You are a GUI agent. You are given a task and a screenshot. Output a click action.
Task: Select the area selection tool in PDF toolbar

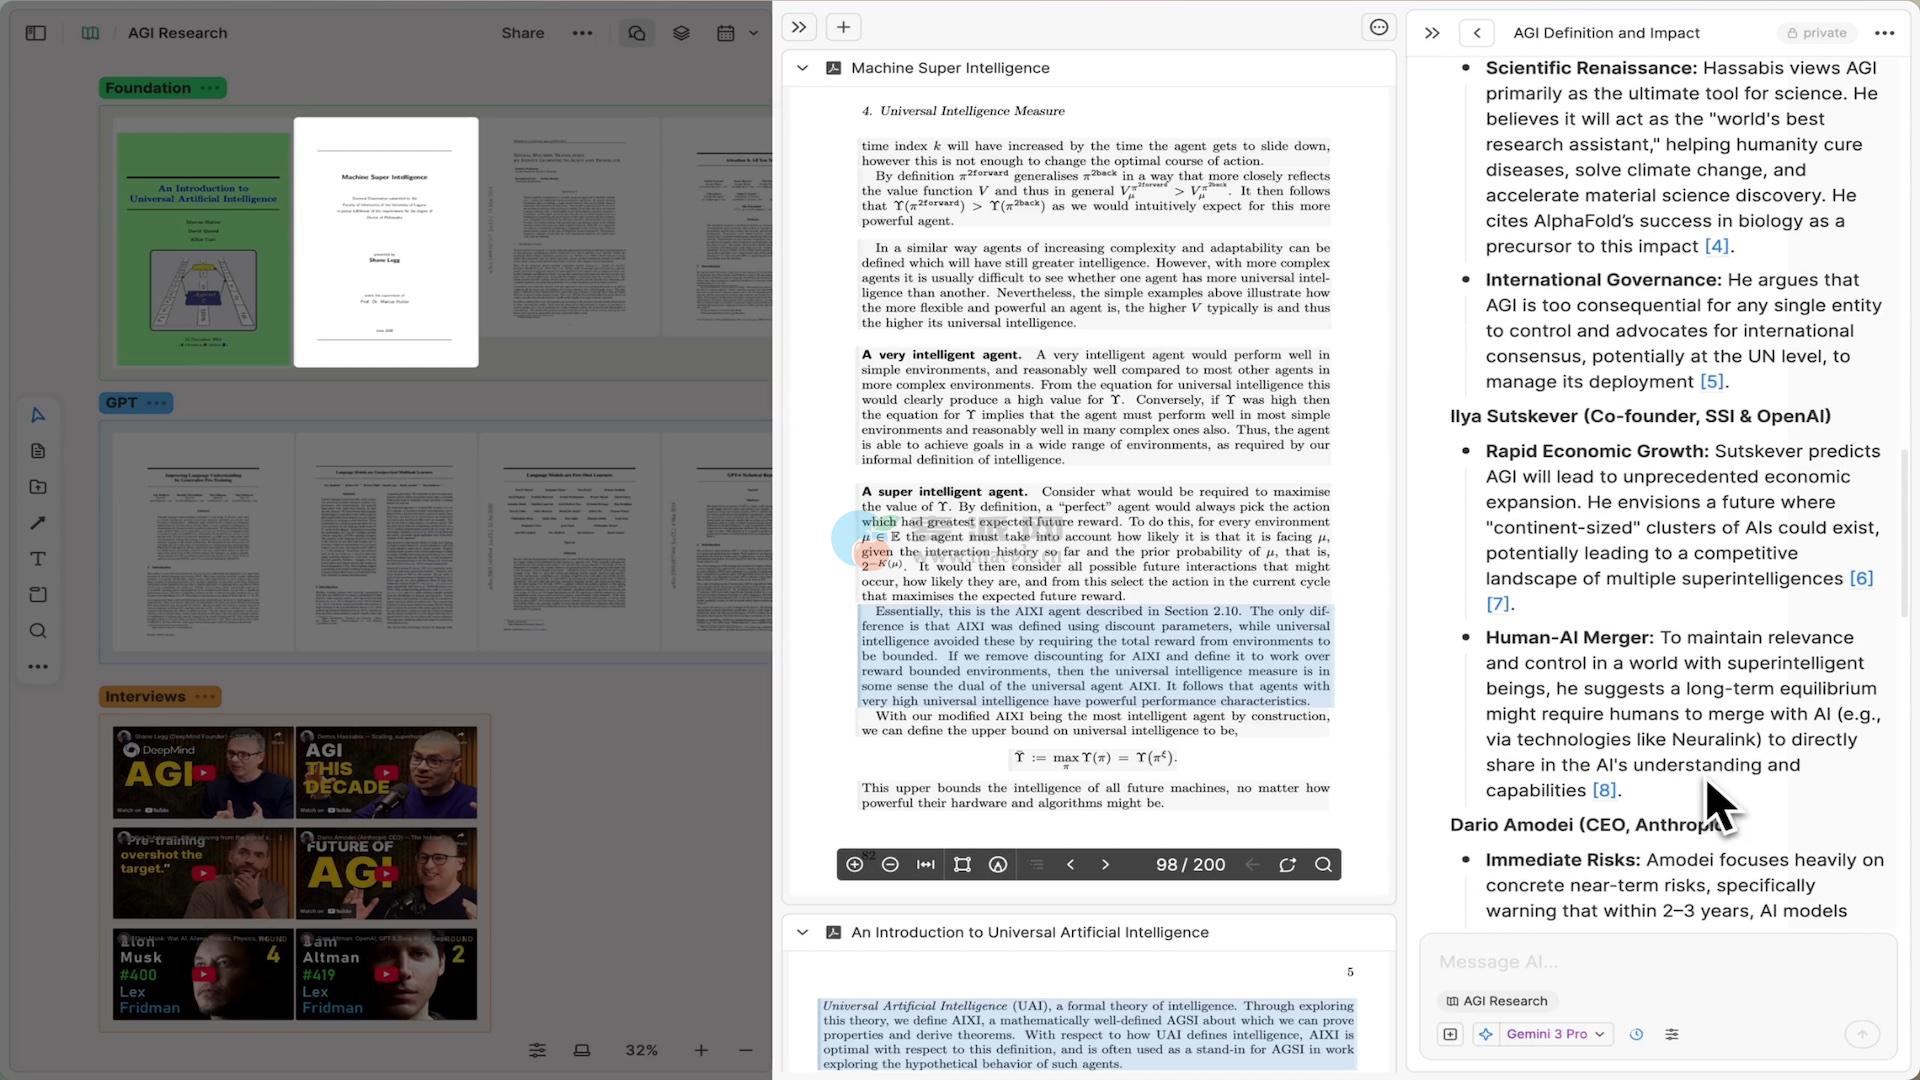click(x=962, y=865)
